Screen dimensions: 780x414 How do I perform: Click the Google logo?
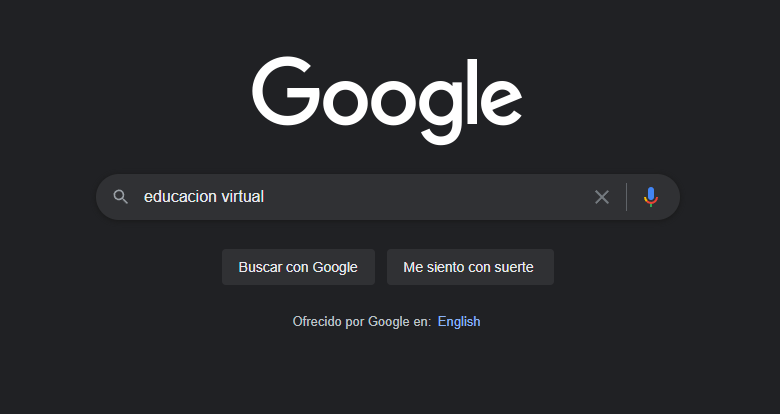point(387,100)
